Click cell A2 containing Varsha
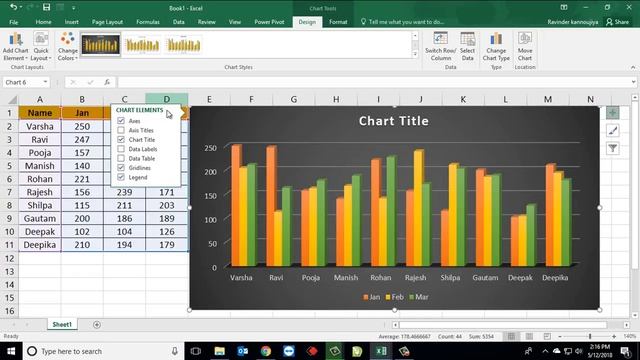 [x=40, y=127]
